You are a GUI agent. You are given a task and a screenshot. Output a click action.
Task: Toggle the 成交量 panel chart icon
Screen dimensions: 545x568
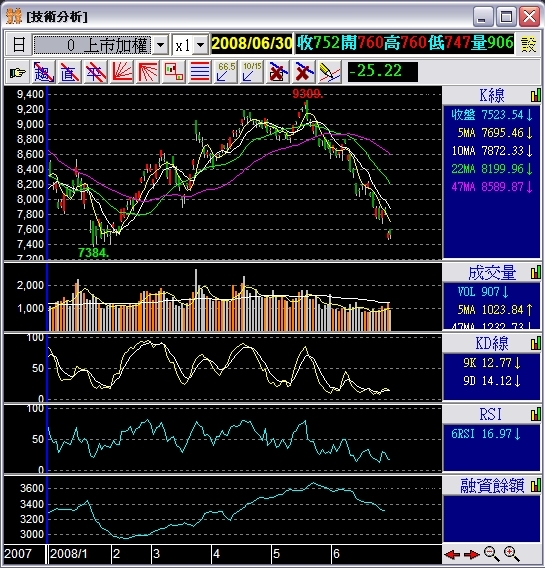[x=536, y=273]
